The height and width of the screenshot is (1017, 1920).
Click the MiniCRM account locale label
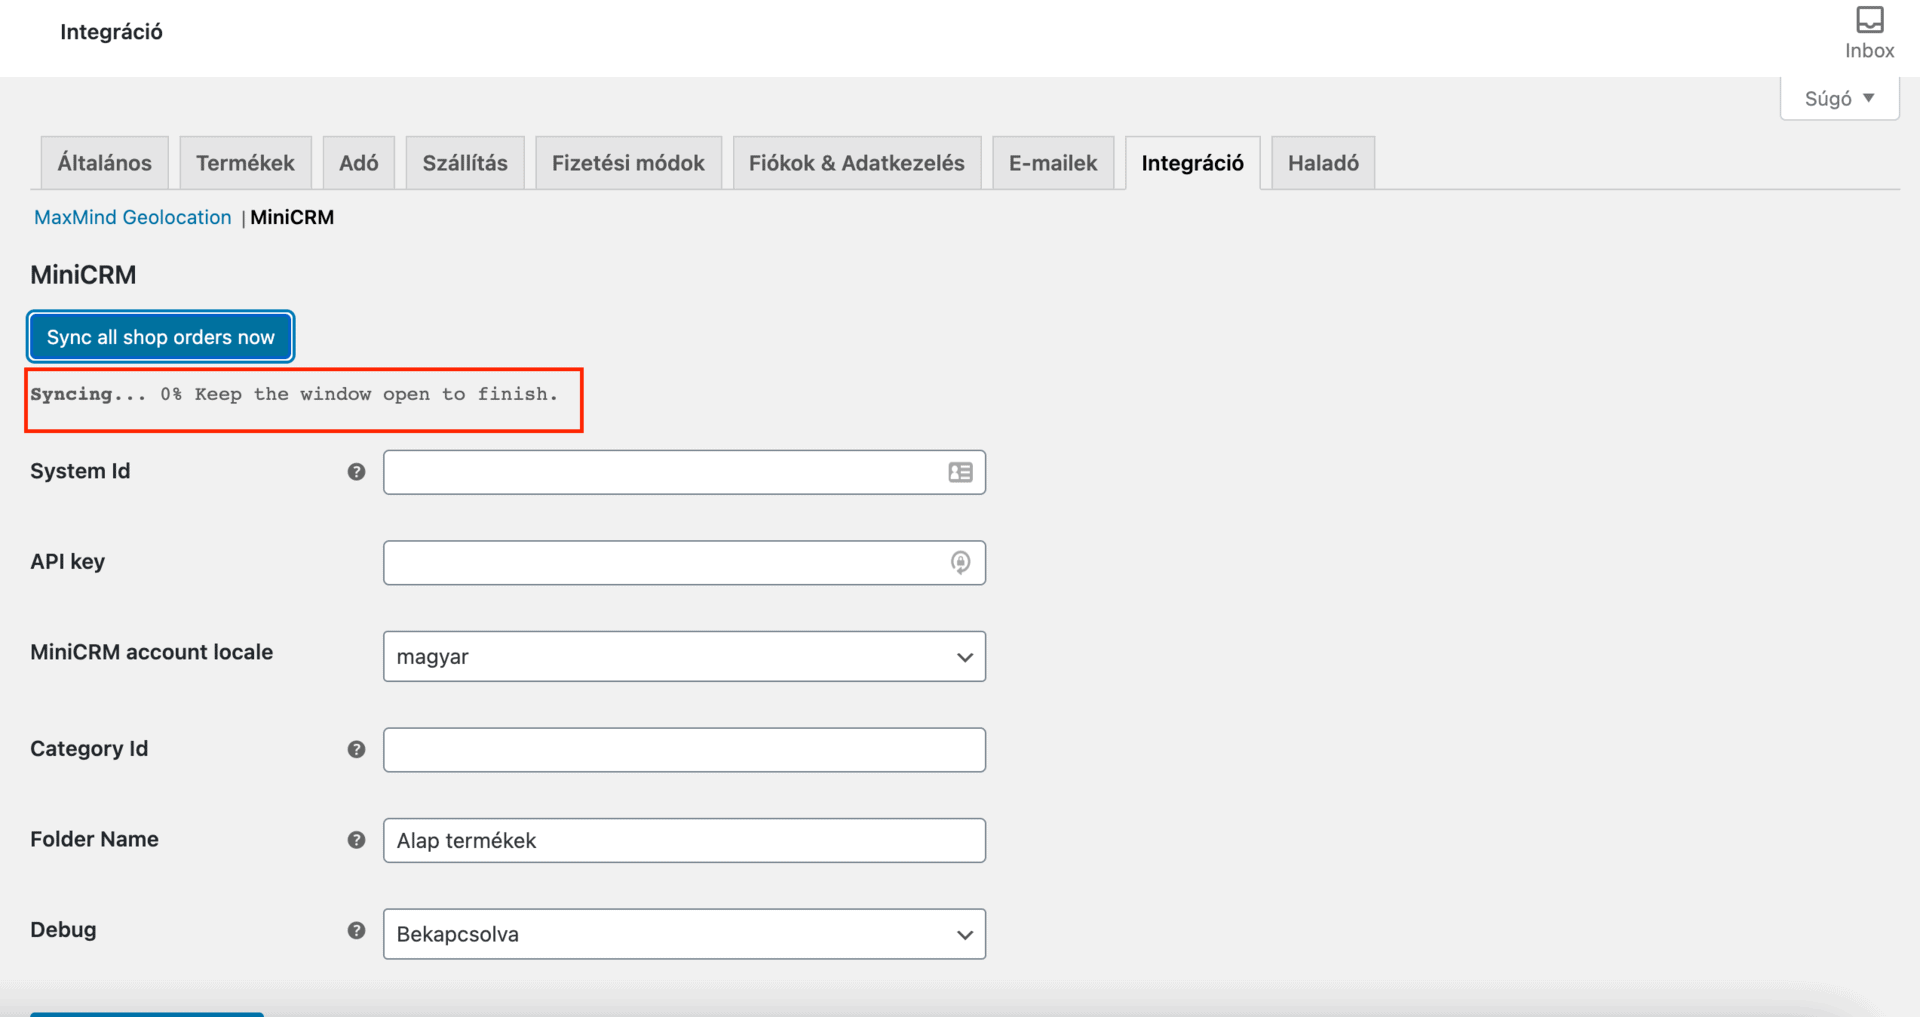coord(151,652)
